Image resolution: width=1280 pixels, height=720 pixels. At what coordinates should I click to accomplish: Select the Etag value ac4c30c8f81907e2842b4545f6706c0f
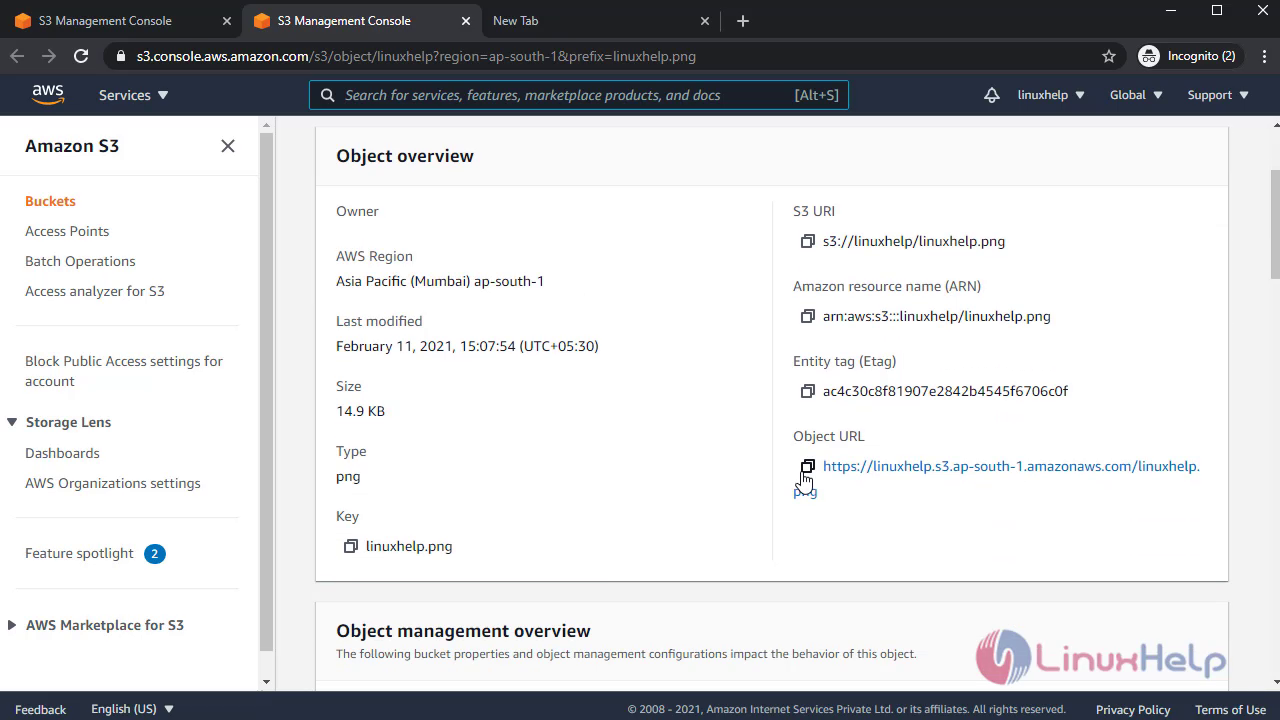pyautogui.click(x=945, y=391)
